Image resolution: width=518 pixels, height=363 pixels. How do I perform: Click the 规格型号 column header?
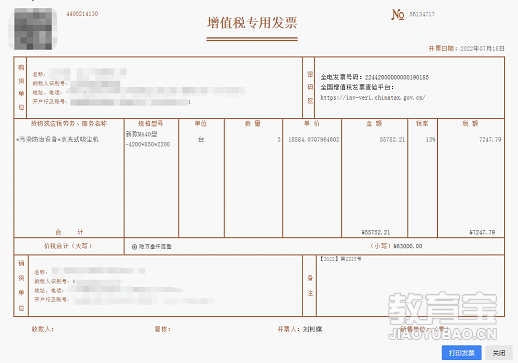(151, 124)
